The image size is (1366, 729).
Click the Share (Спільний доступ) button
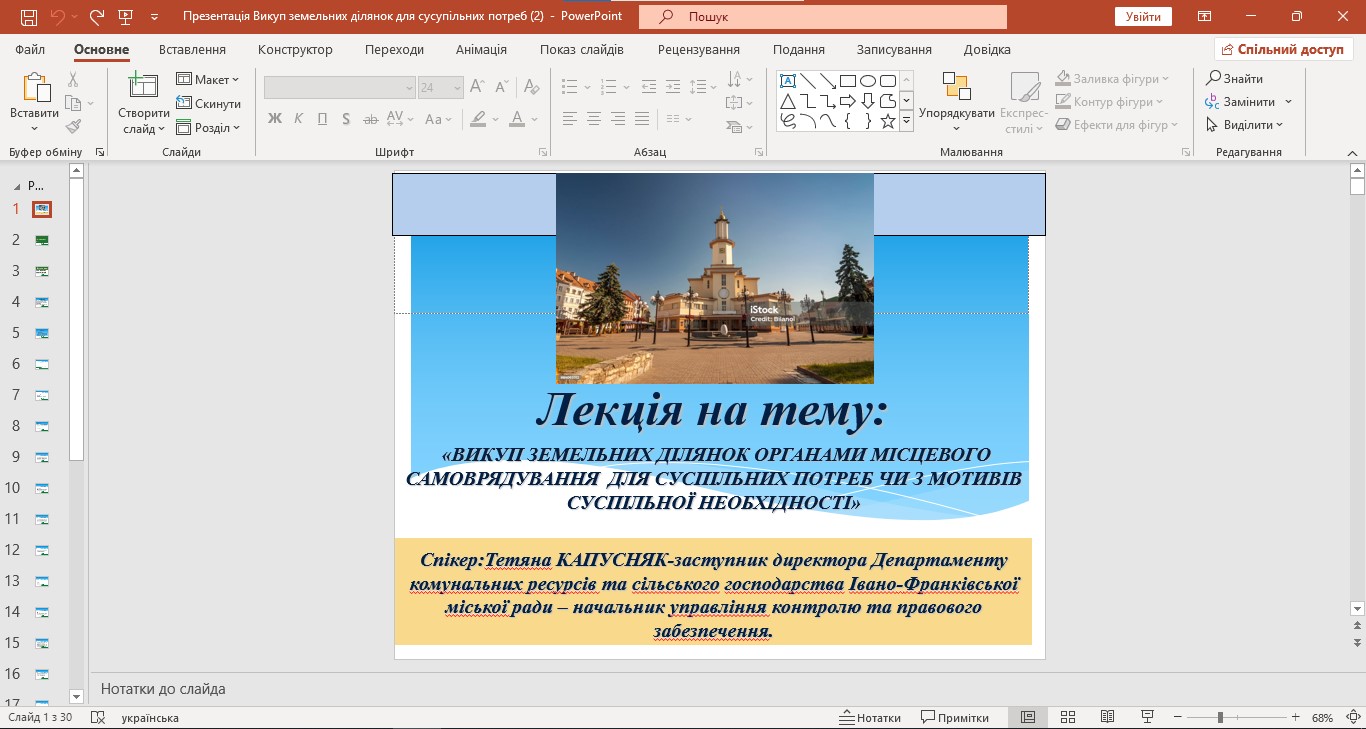(x=1283, y=50)
